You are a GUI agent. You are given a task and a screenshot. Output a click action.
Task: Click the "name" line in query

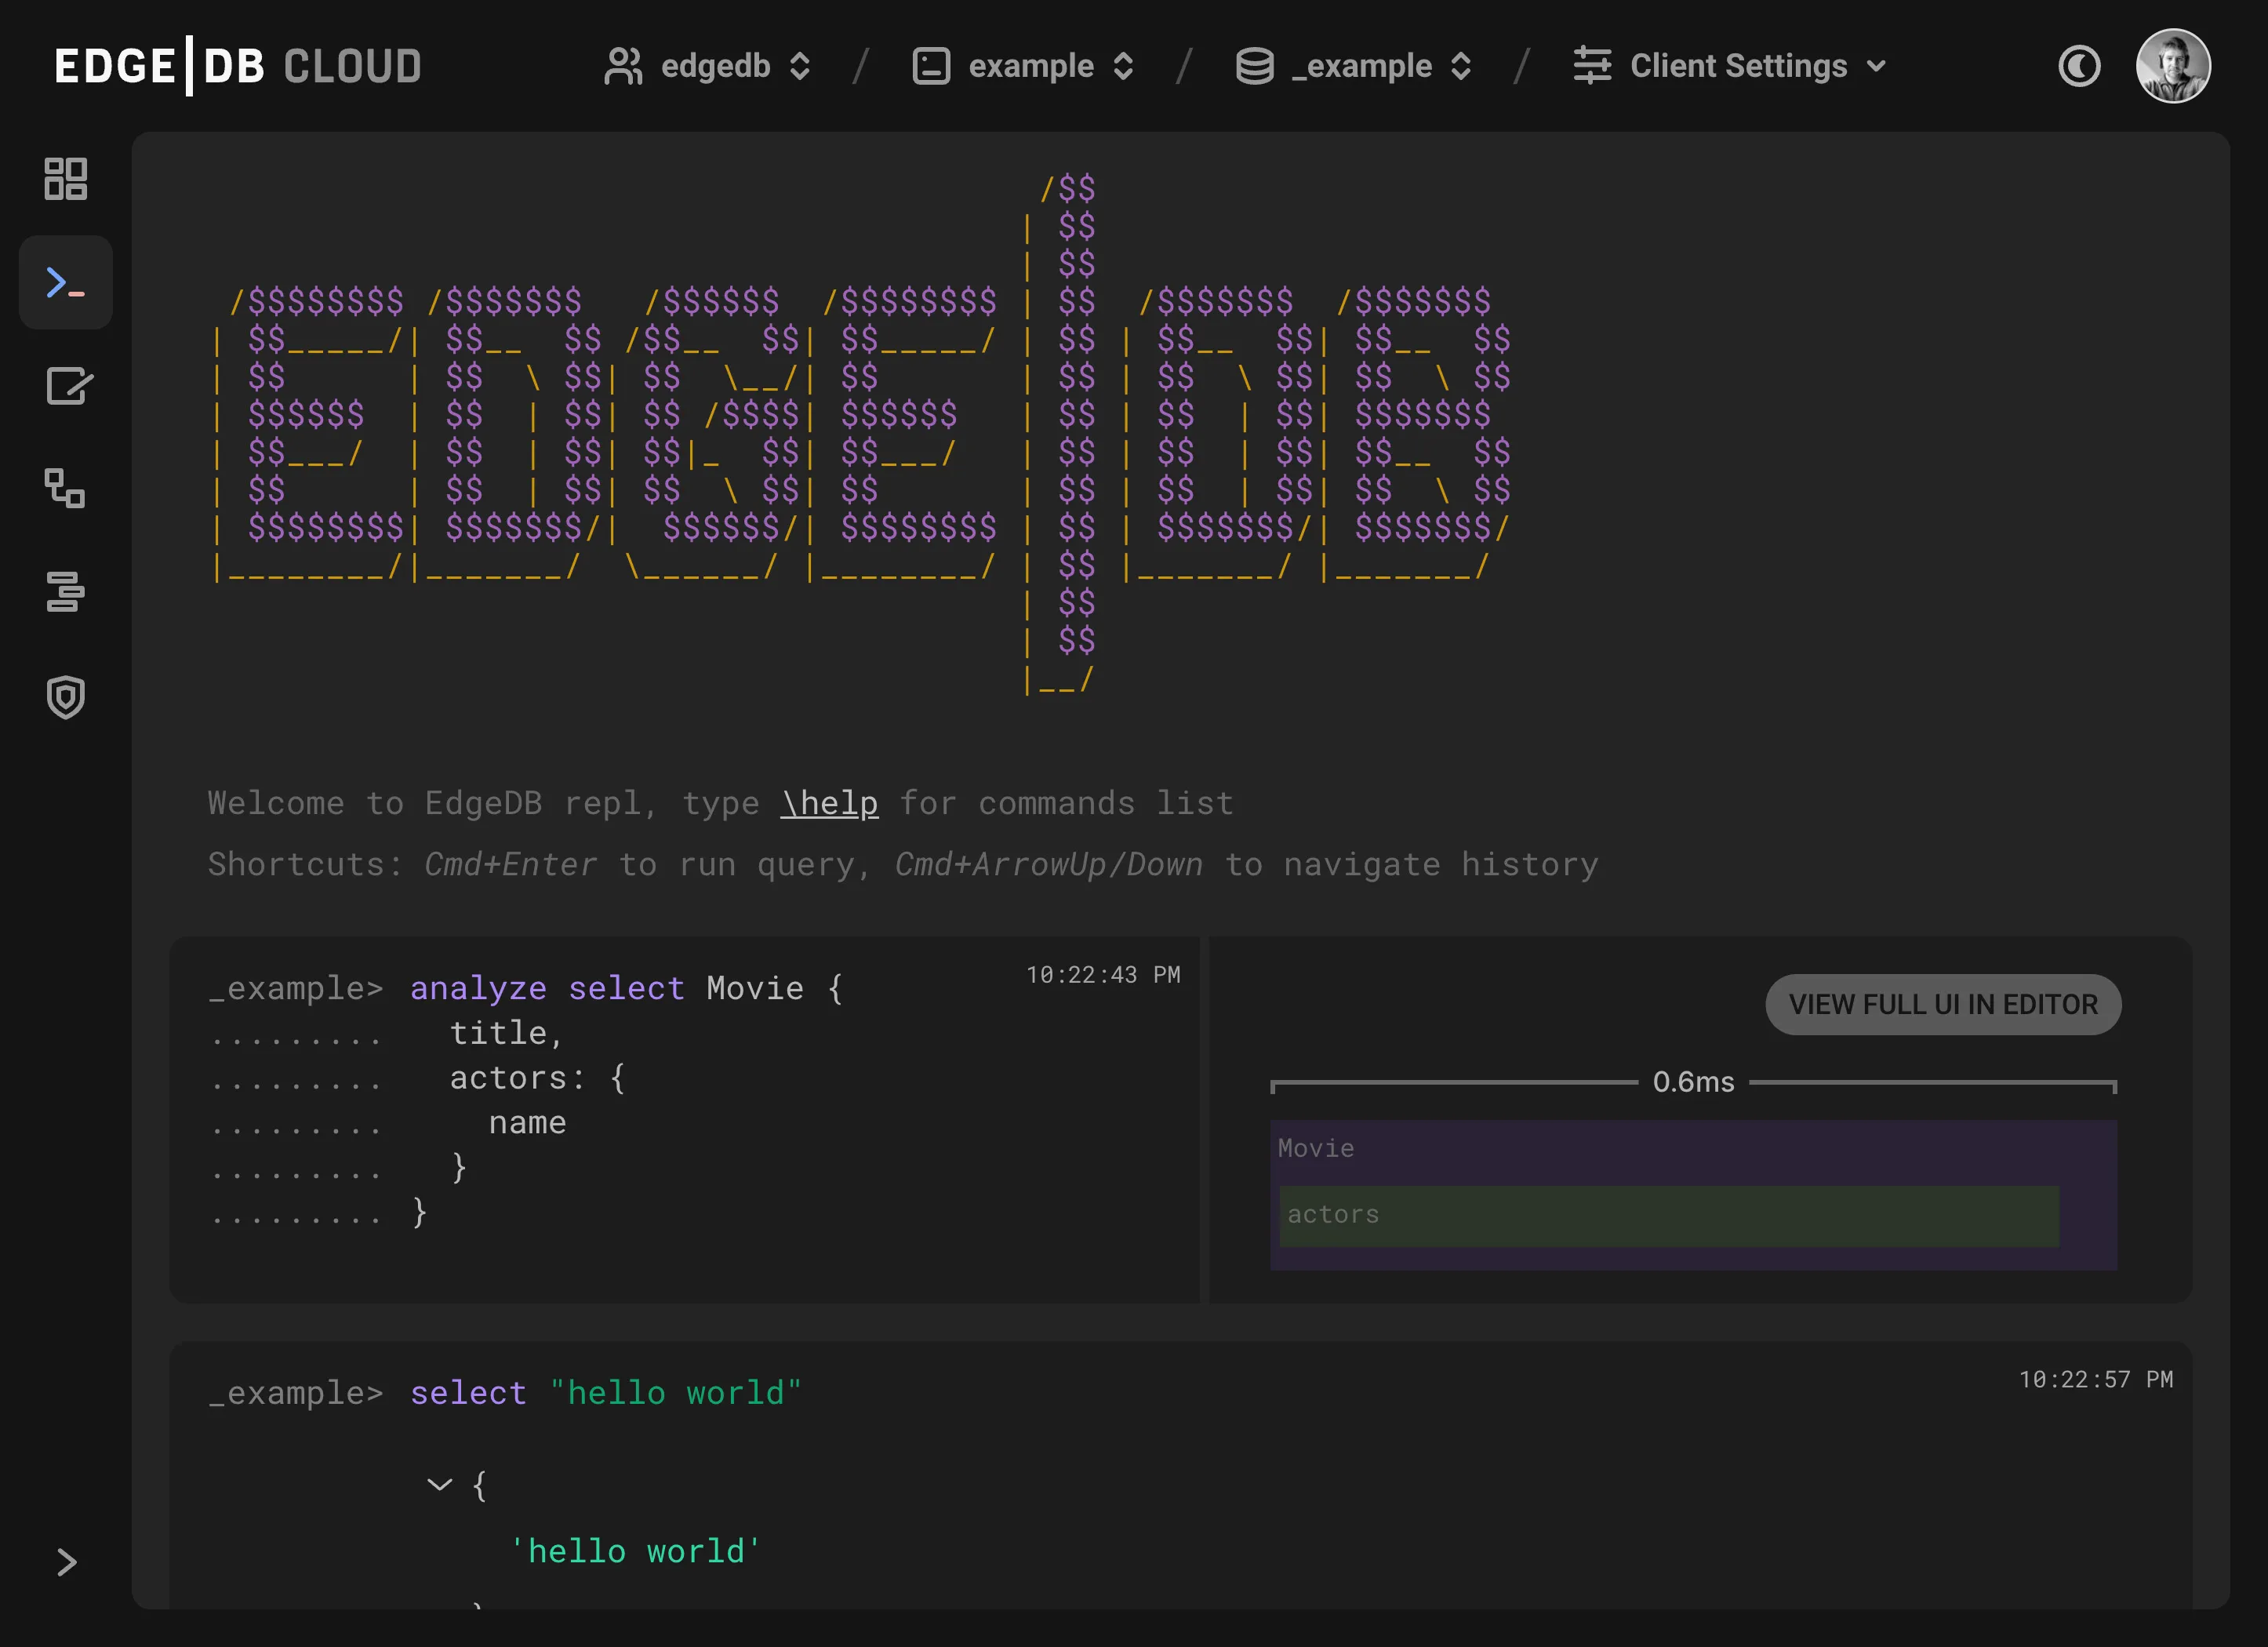click(x=527, y=1123)
